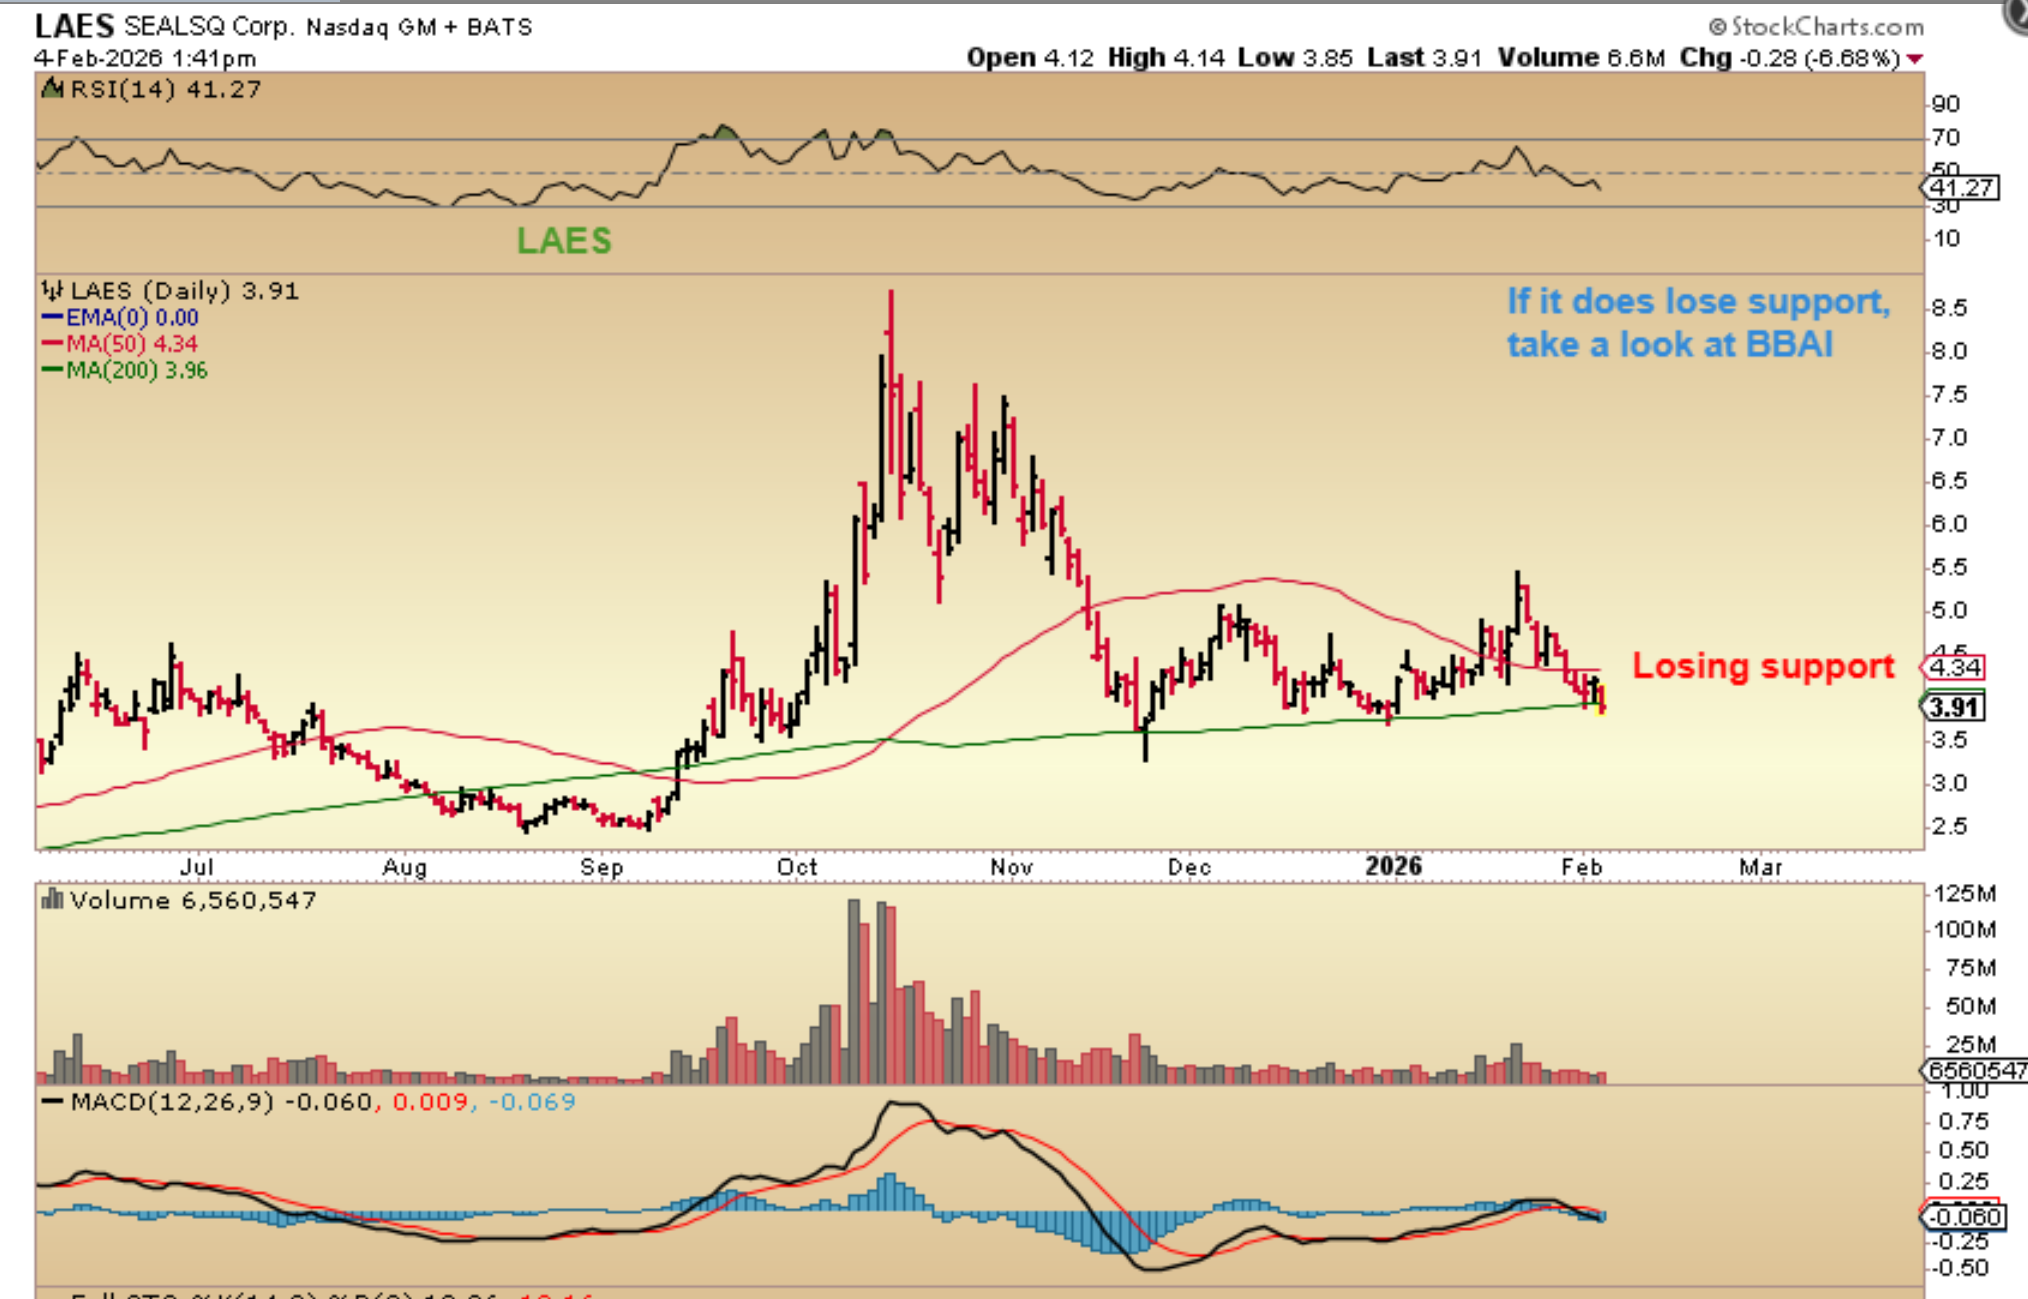Click the green LAES label under RSI
The height and width of the screenshot is (1299, 2028).
click(564, 241)
